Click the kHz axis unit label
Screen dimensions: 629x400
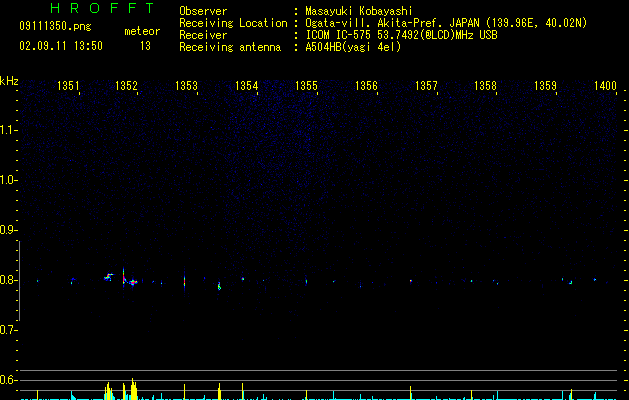pos(9,81)
